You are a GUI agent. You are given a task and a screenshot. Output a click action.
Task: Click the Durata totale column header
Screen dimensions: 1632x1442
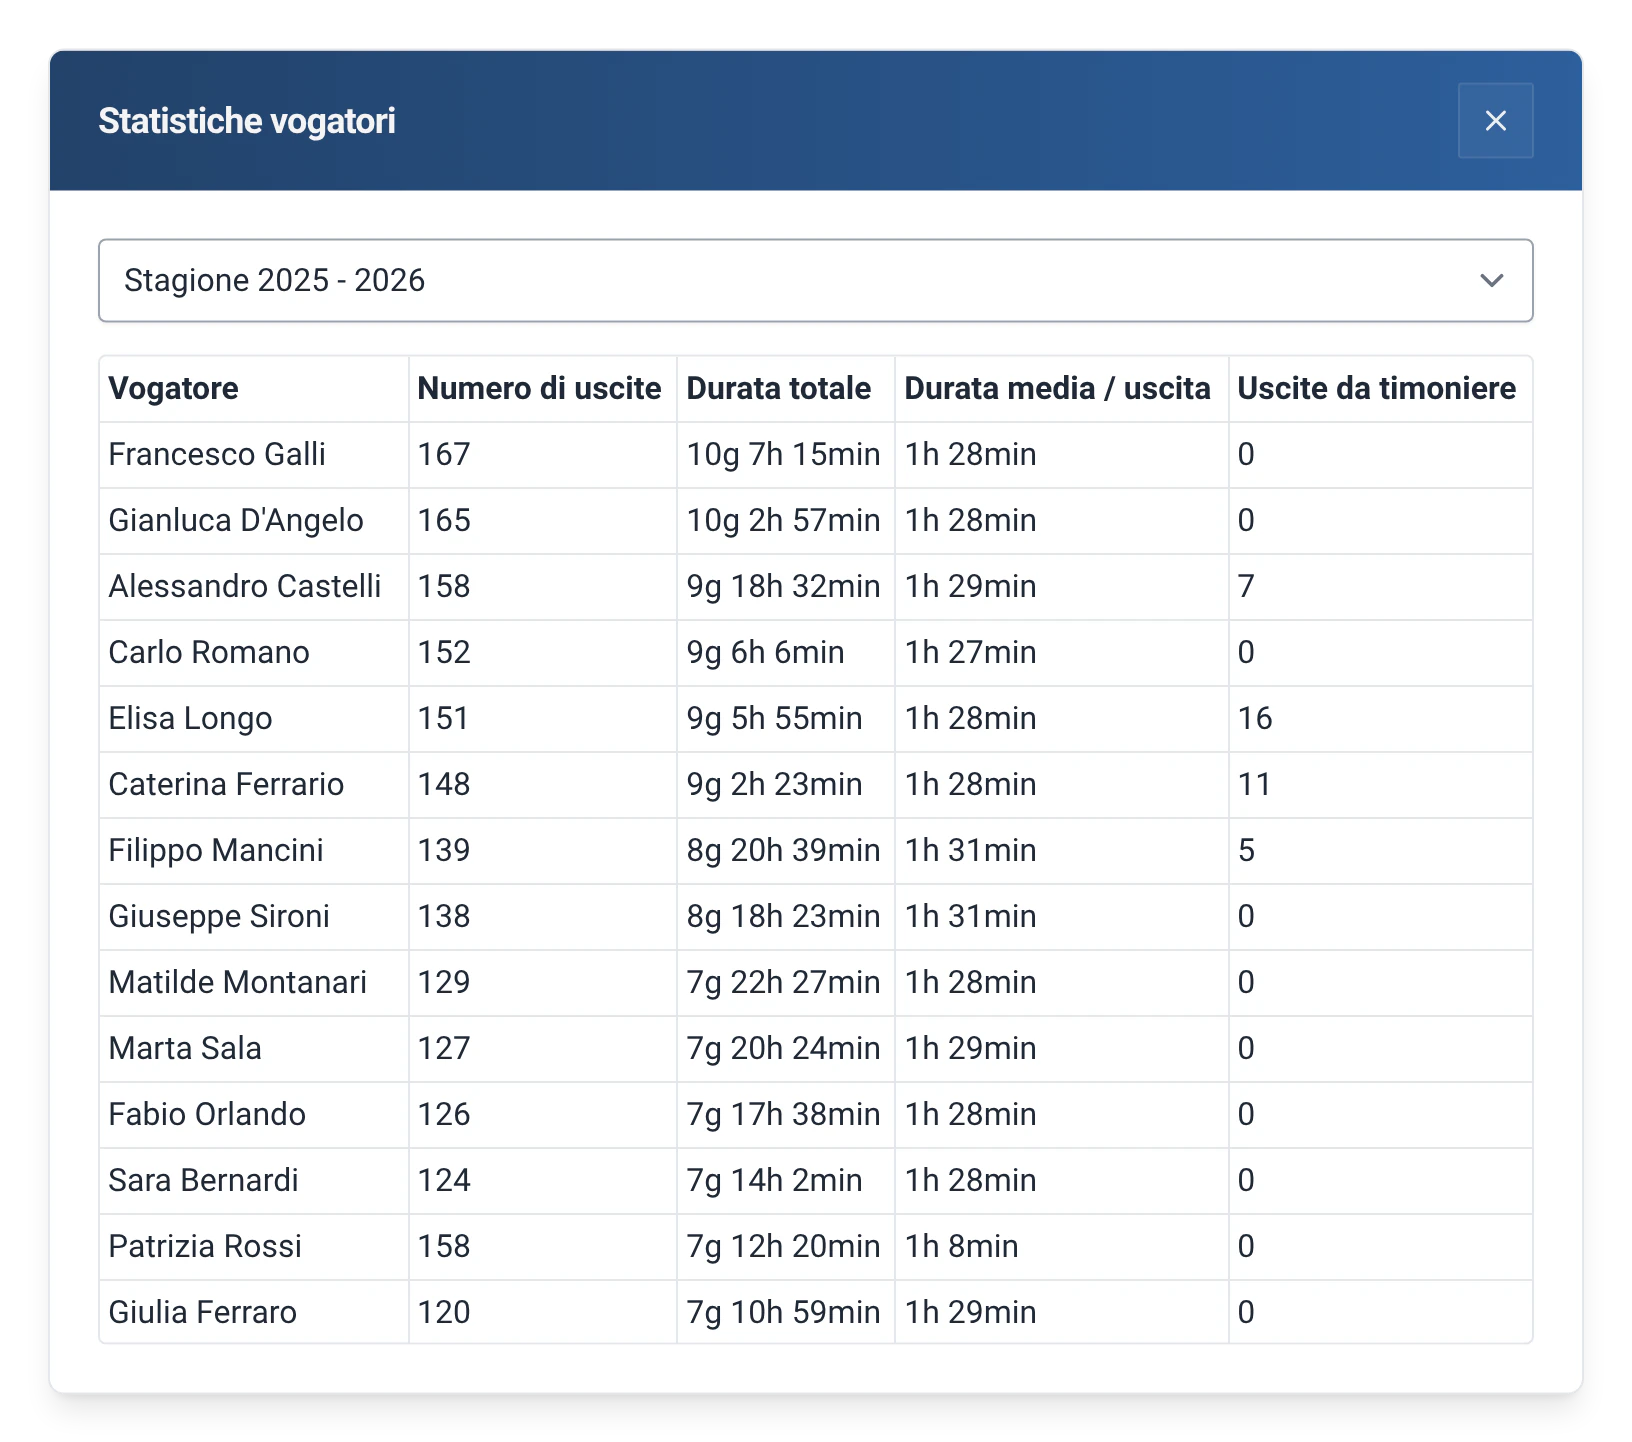[x=778, y=388]
